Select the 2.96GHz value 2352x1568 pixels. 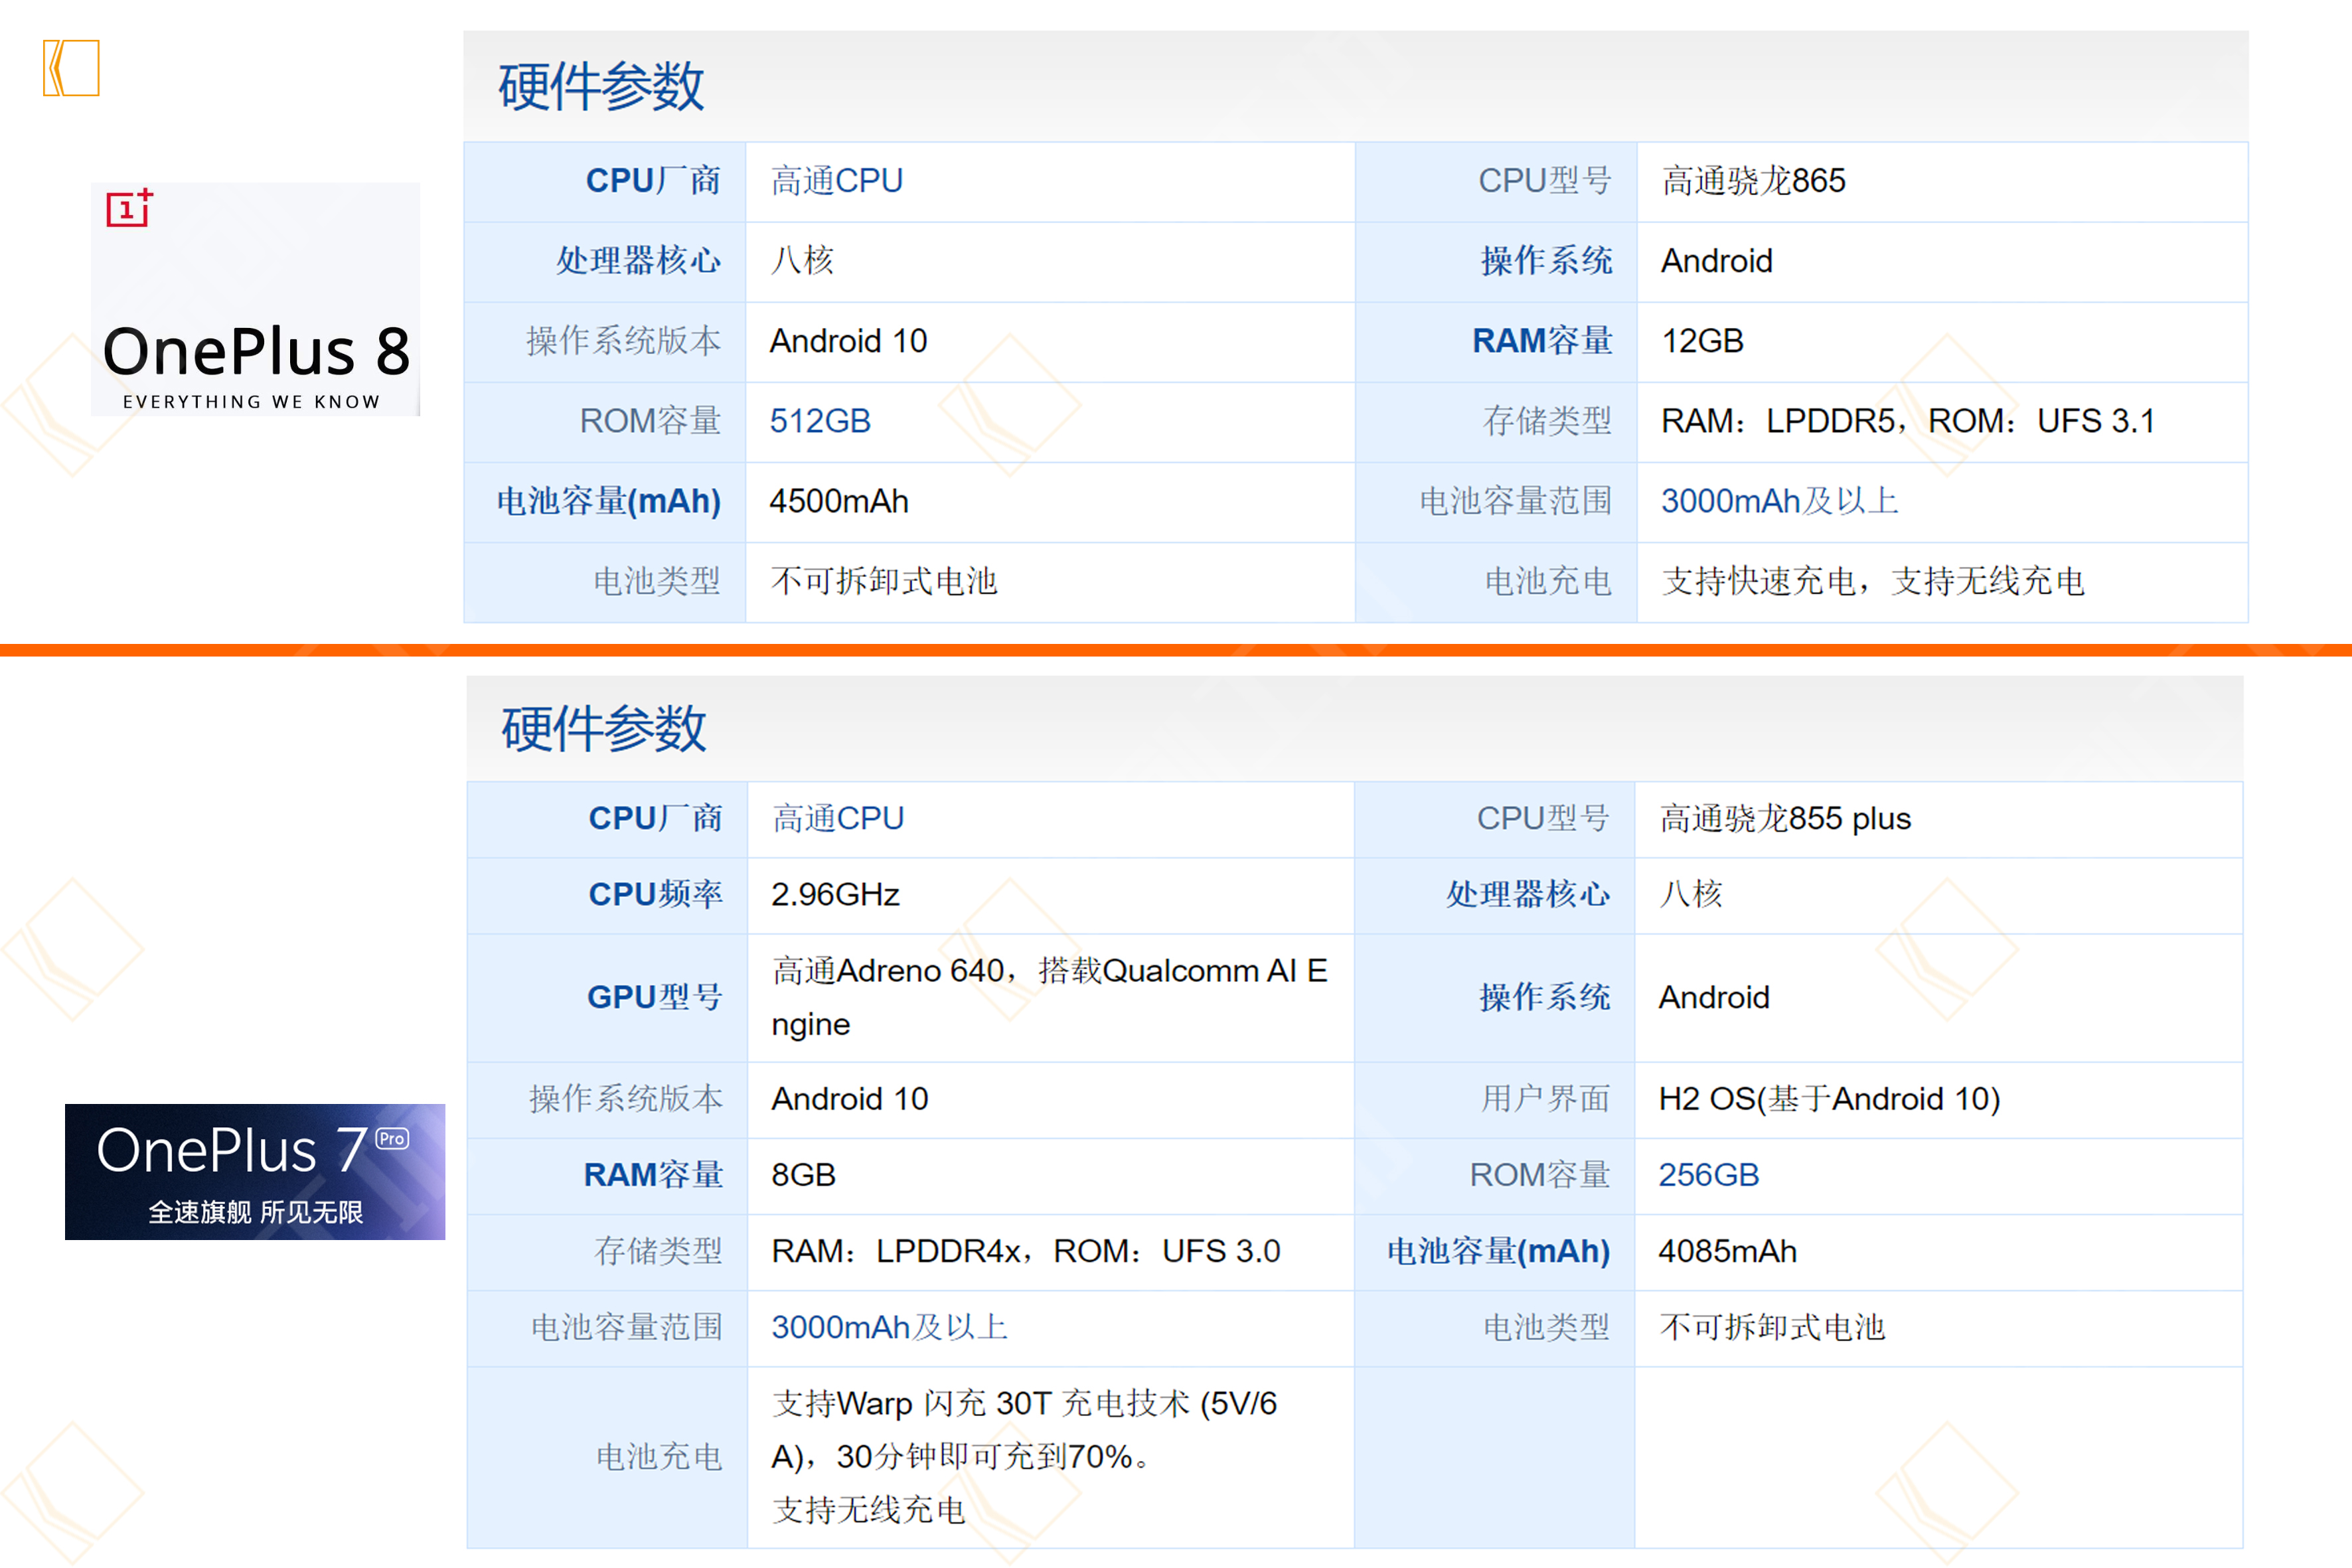click(x=835, y=894)
